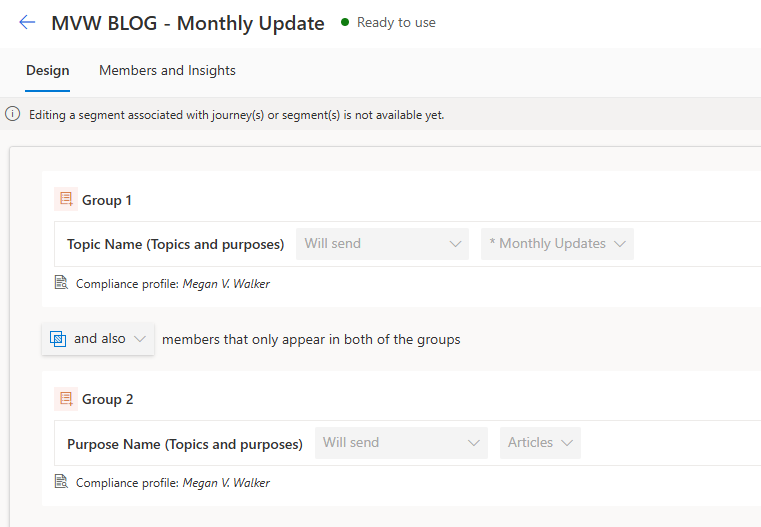
Task: Click the Group 2 compliance profile icon
Action: tap(61, 482)
